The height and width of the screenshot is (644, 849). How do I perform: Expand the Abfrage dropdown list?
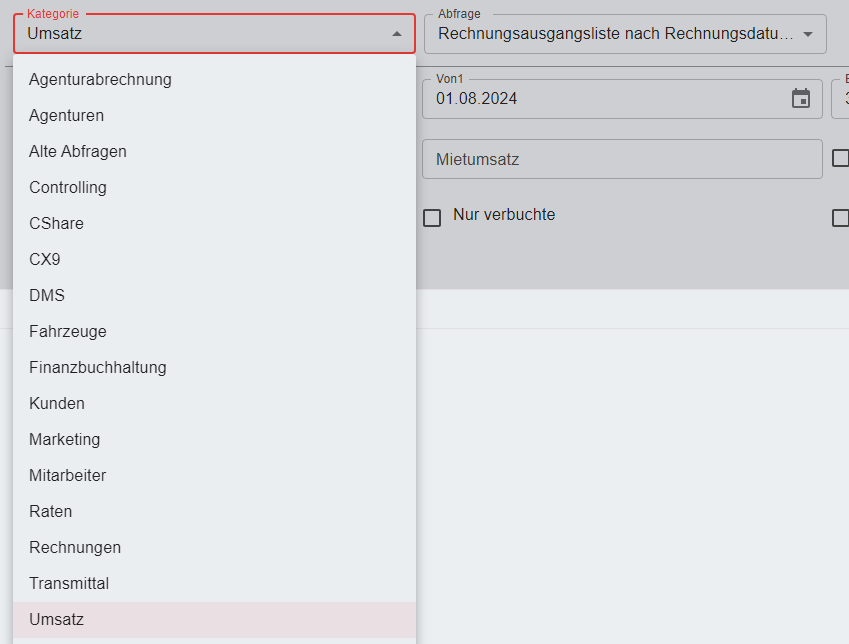pos(808,34)
